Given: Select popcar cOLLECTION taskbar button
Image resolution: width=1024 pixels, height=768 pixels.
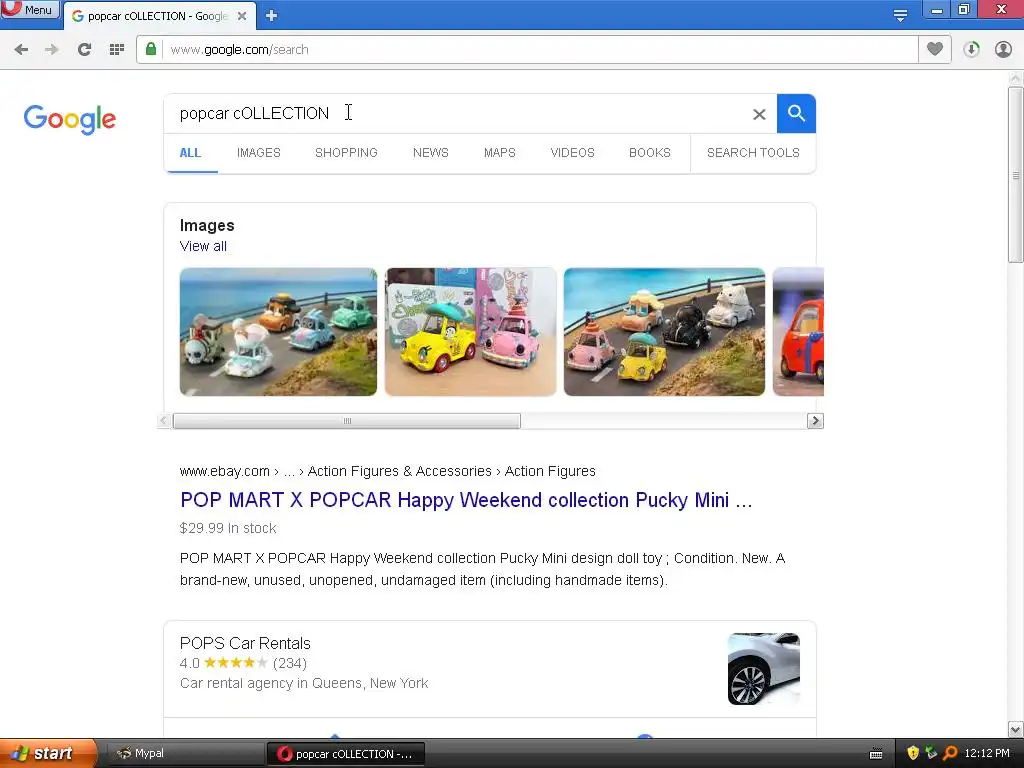Looking at the screenshot, I should pos(345,754).
